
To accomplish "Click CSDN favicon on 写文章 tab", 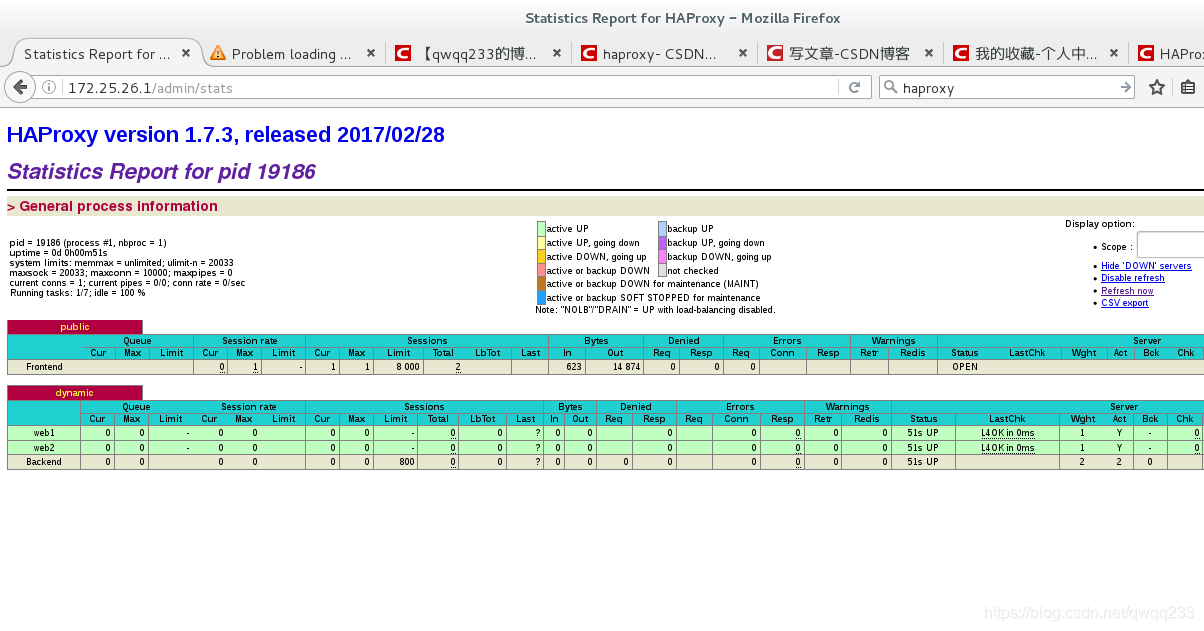I will (775, 54).
